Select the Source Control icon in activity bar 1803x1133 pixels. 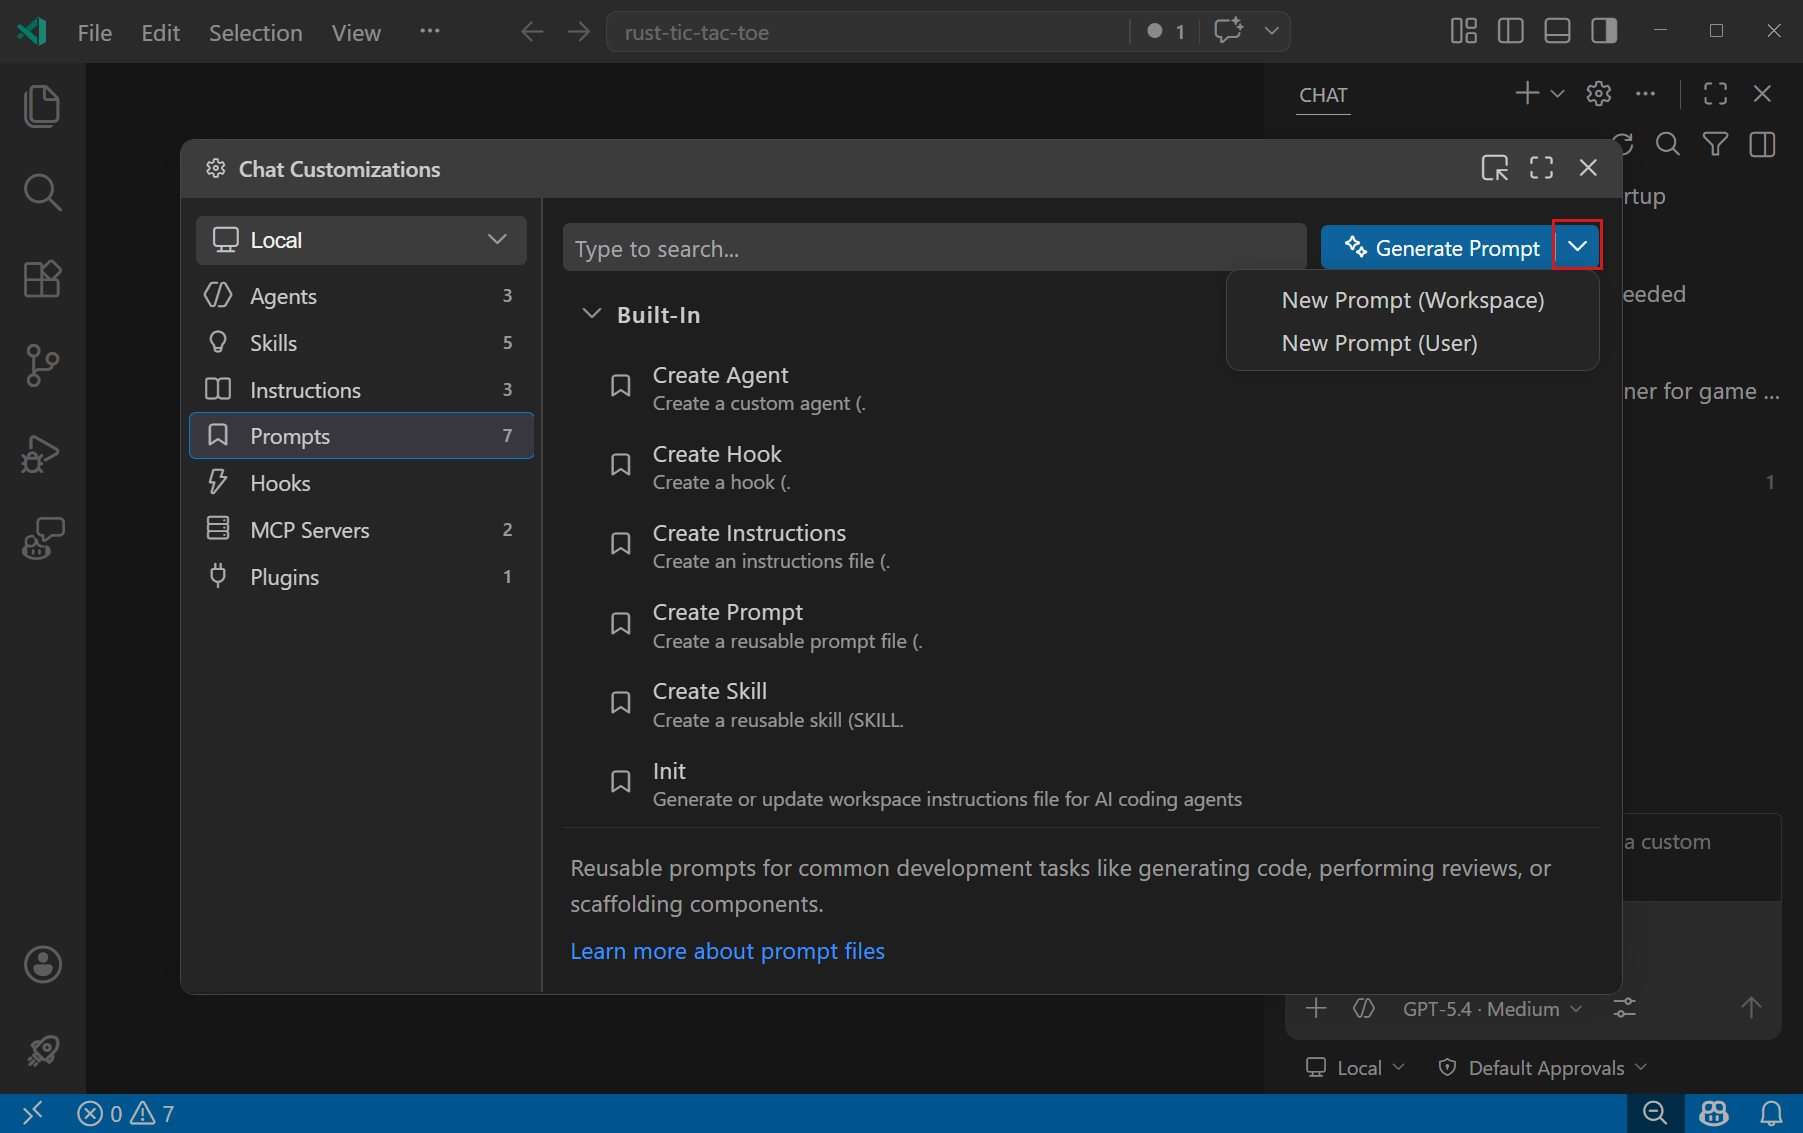coord(42,365)
